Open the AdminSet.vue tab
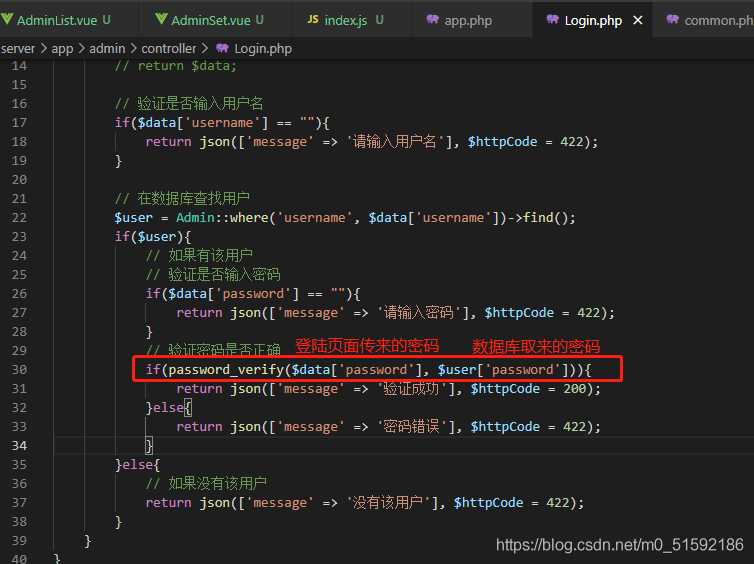 click(x=215, y=20)
